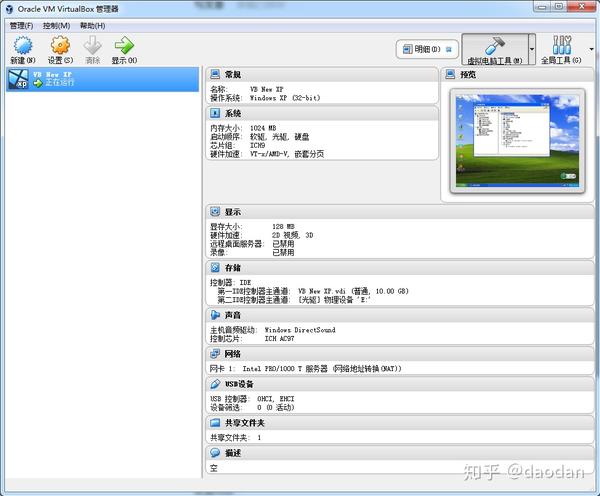Screen dimensions: 600x496
Task: Click the 共享文件夹 (Shared Folders) section icon
Action: pos(215,423)
